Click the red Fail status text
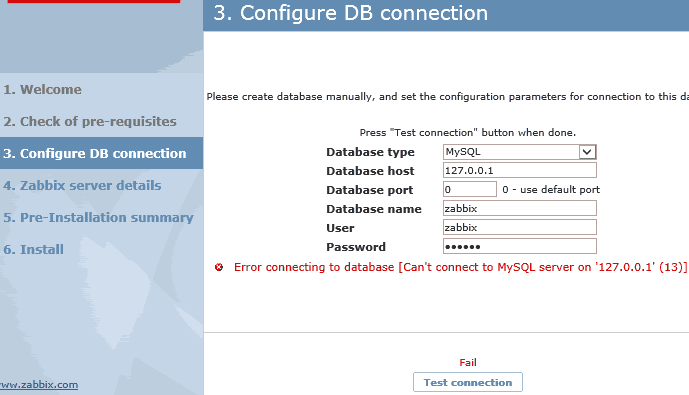This screenshot has height=395, width=689. click(468, 362)
